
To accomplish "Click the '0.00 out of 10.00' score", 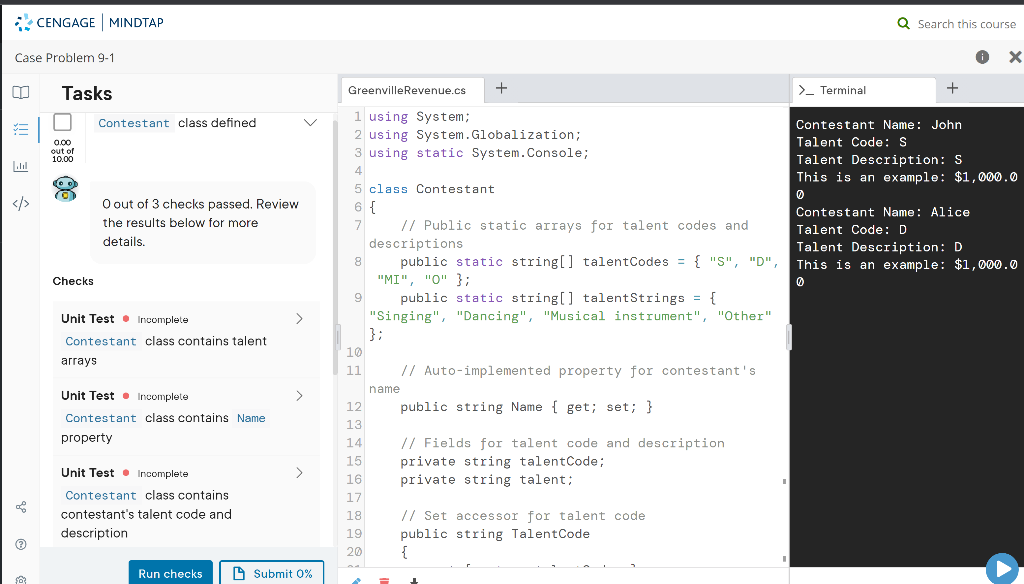I will (63, 151).
